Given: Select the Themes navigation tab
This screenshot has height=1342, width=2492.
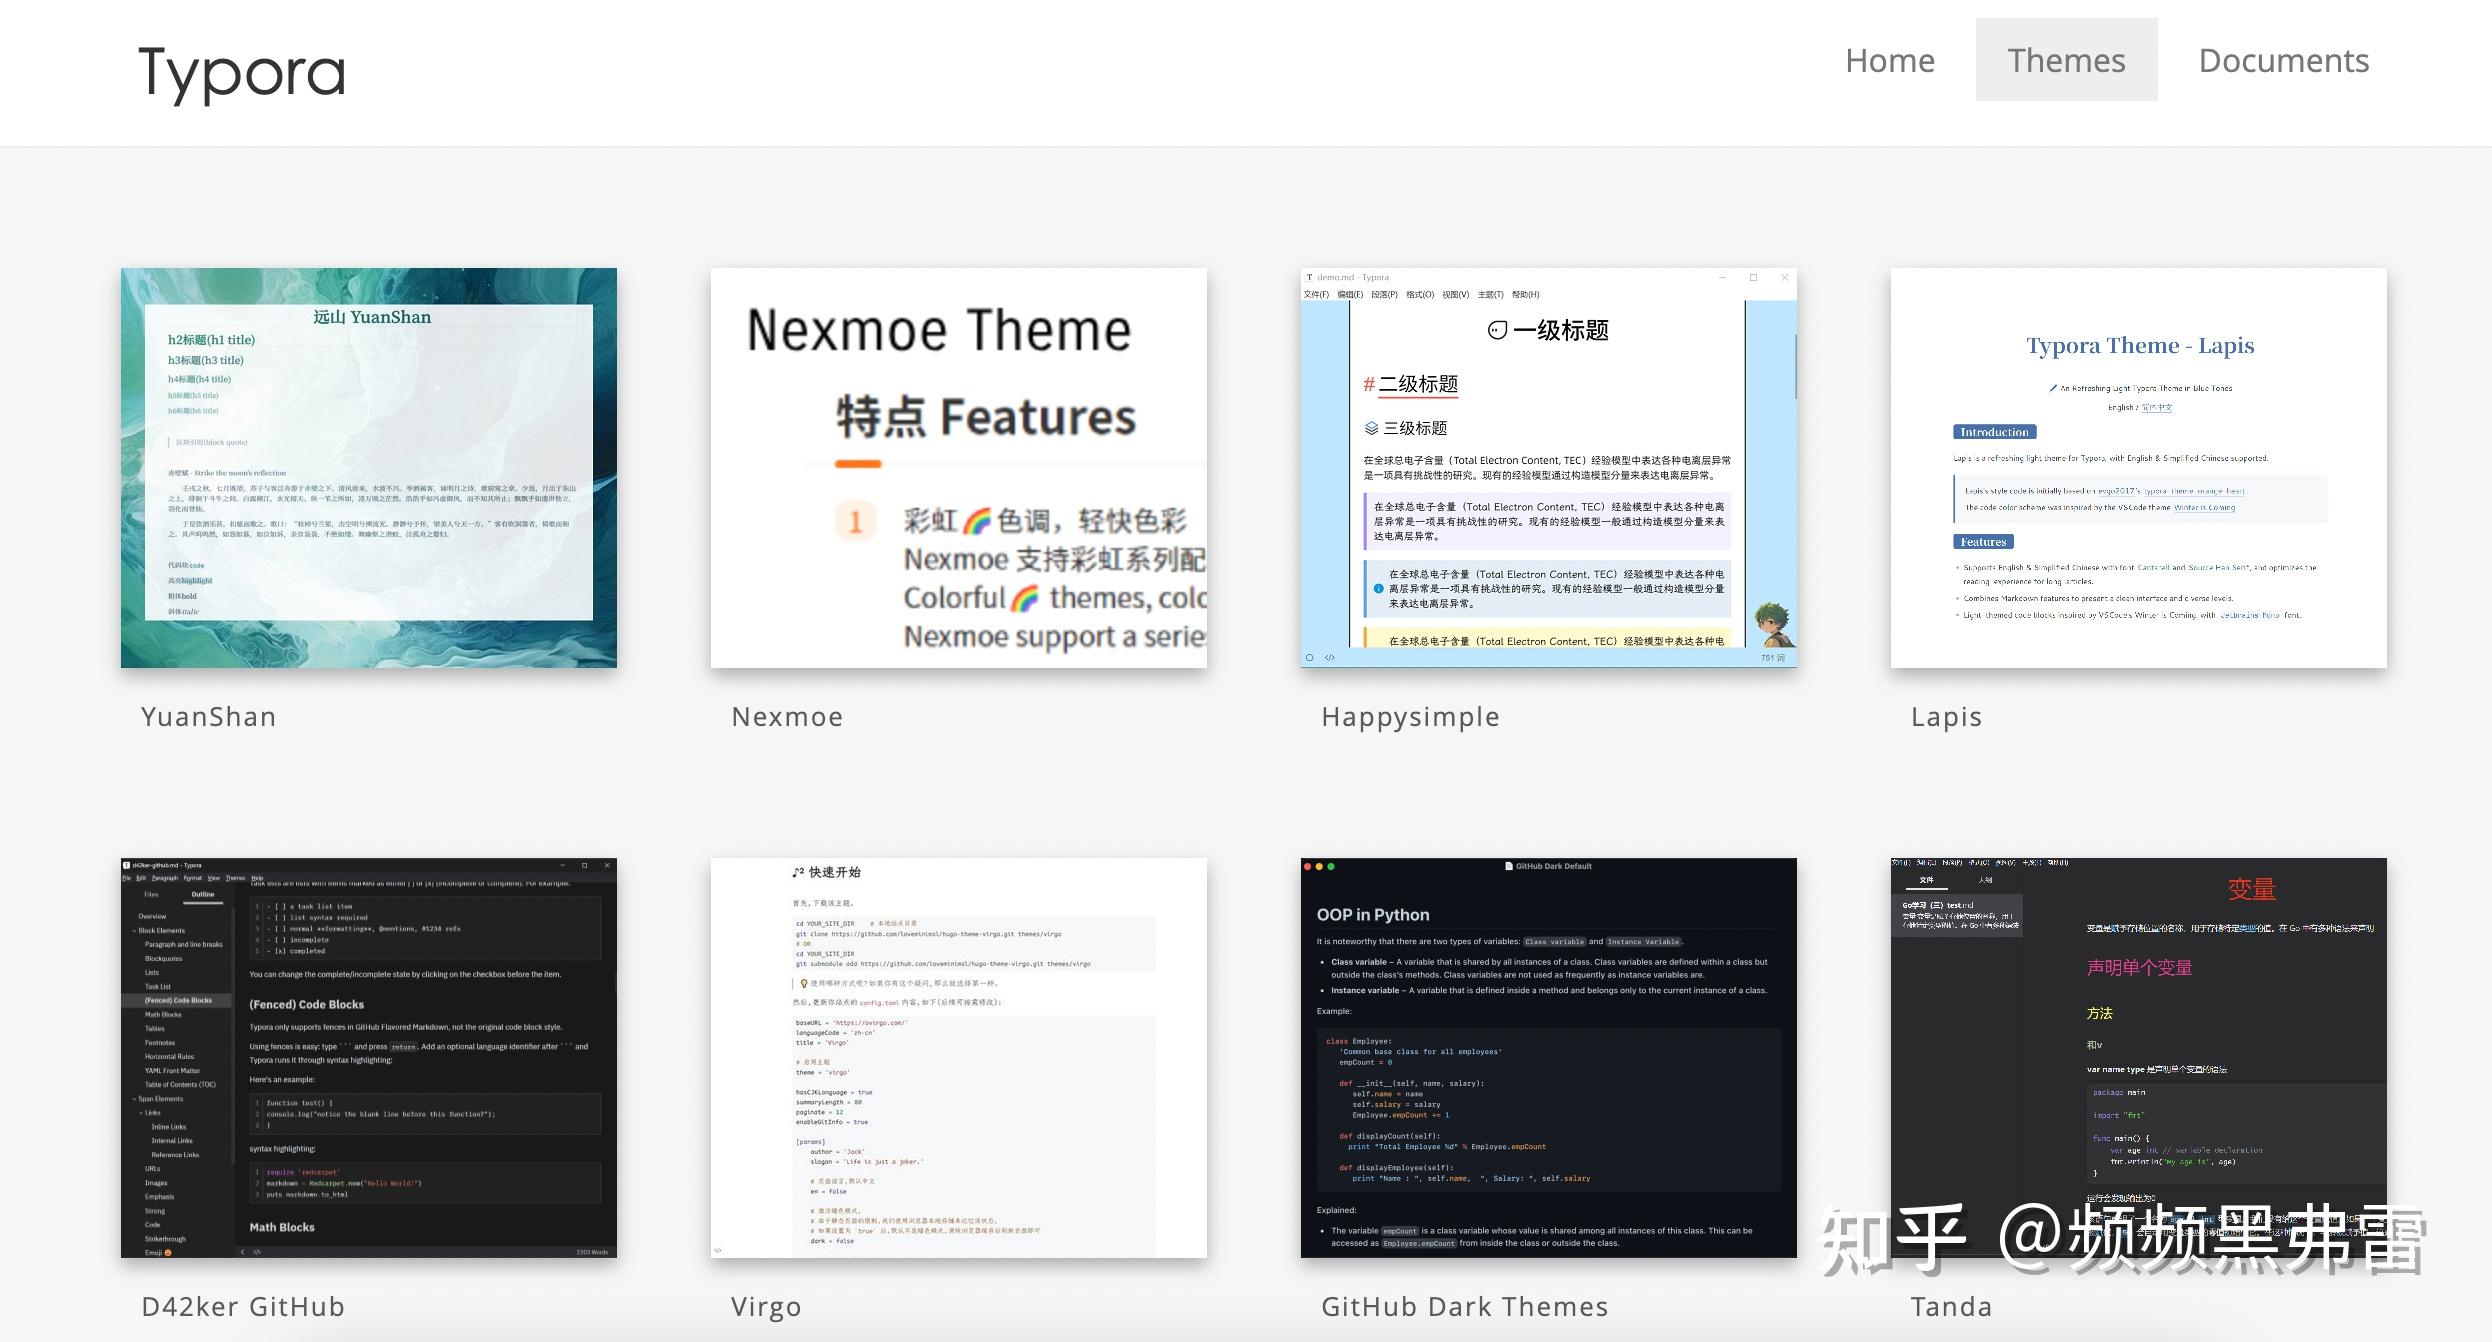Looking at the screenshot, I should (2066, 60).
